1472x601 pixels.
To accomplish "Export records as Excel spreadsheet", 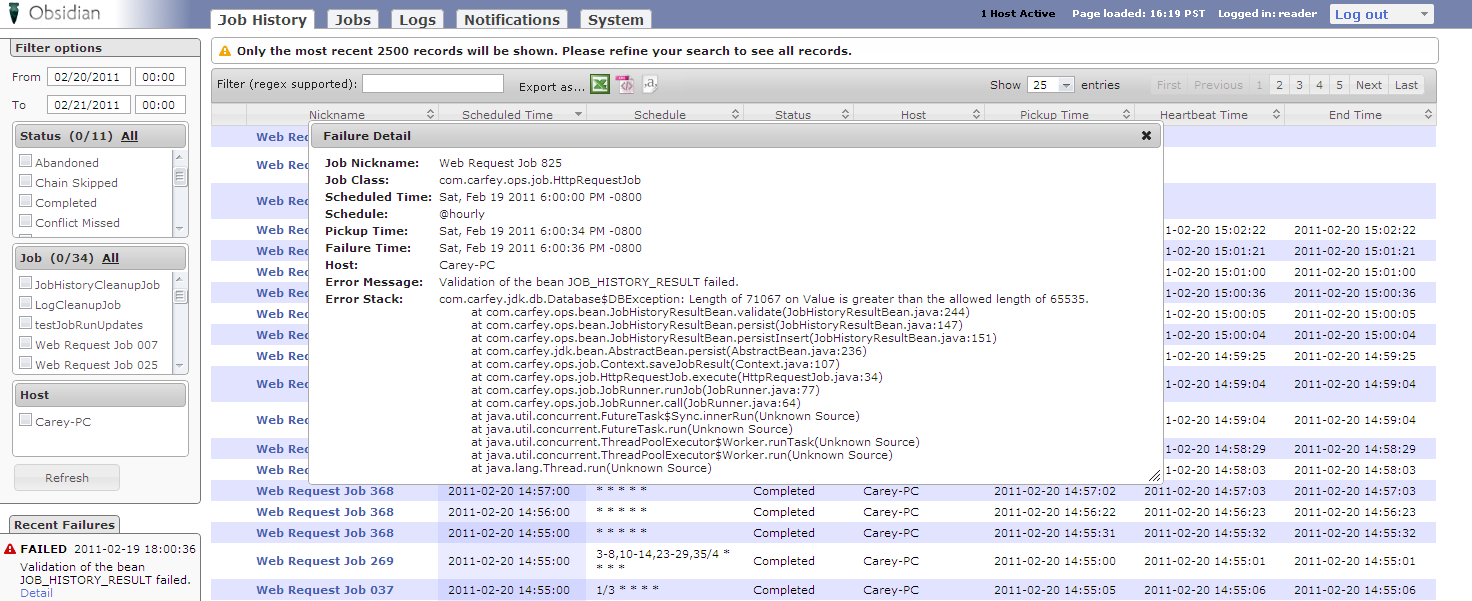I will tap(599, 85).
